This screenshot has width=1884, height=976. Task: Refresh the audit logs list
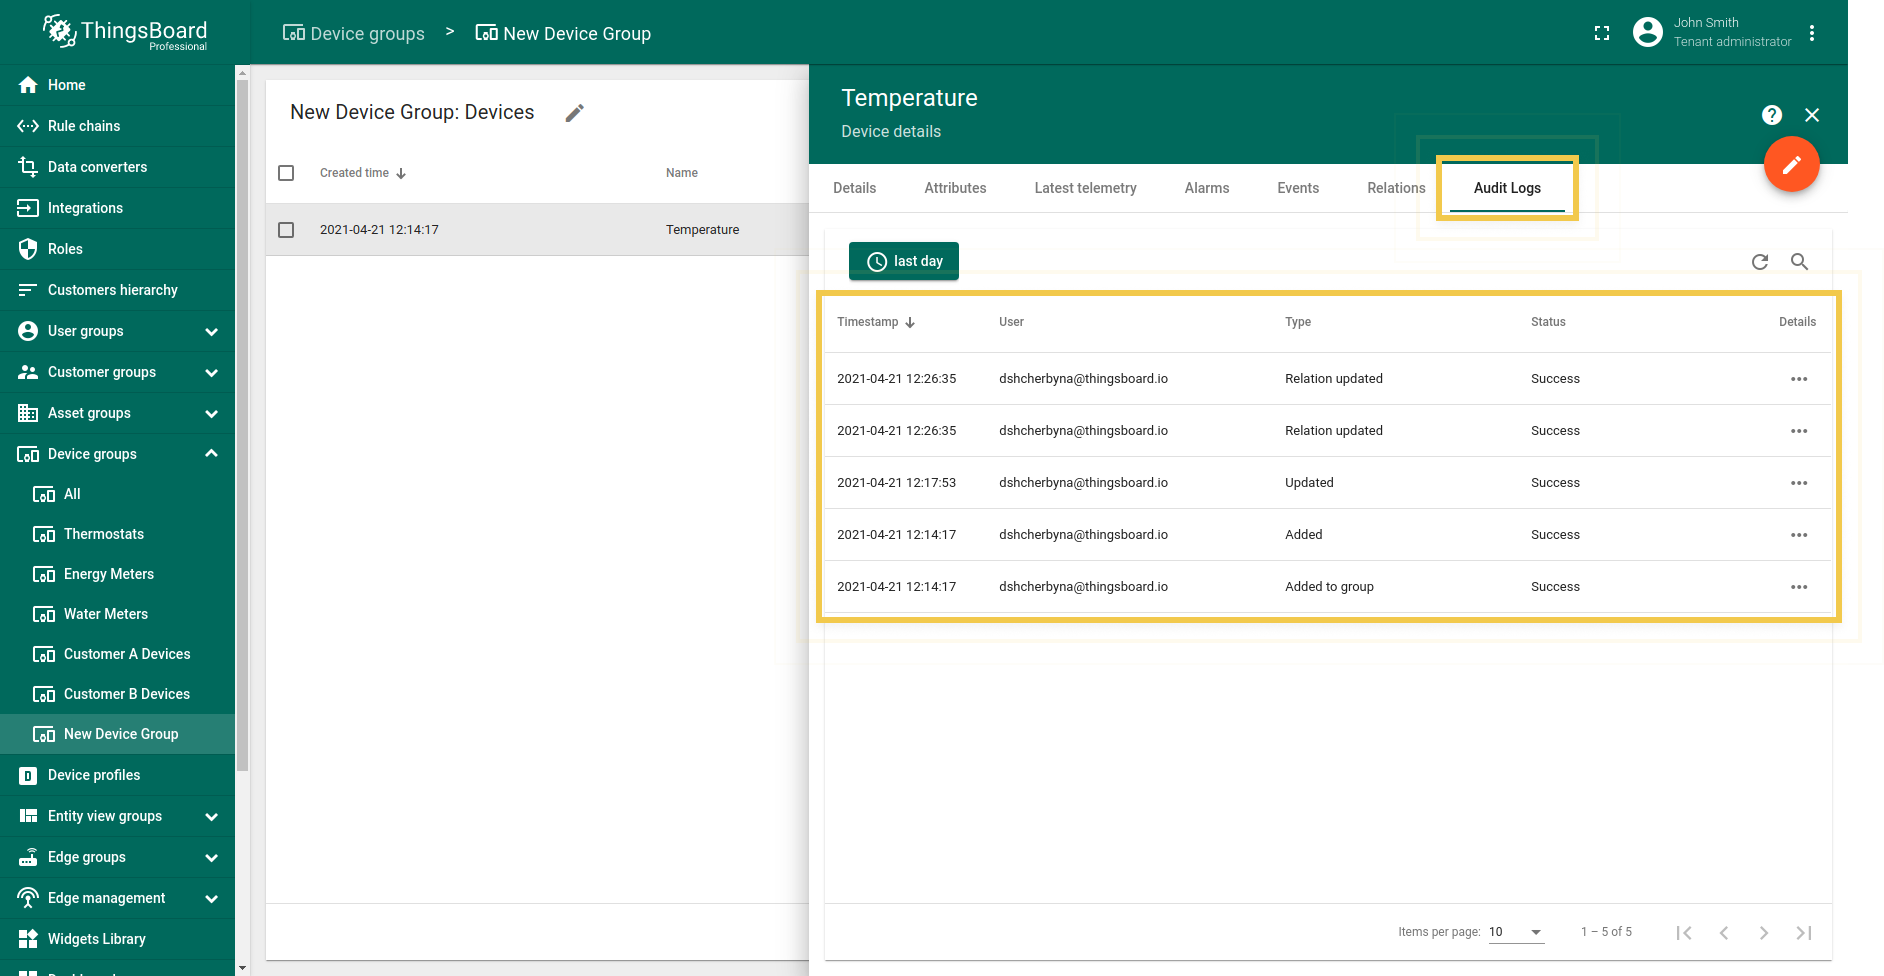(x=1761, y=262)
